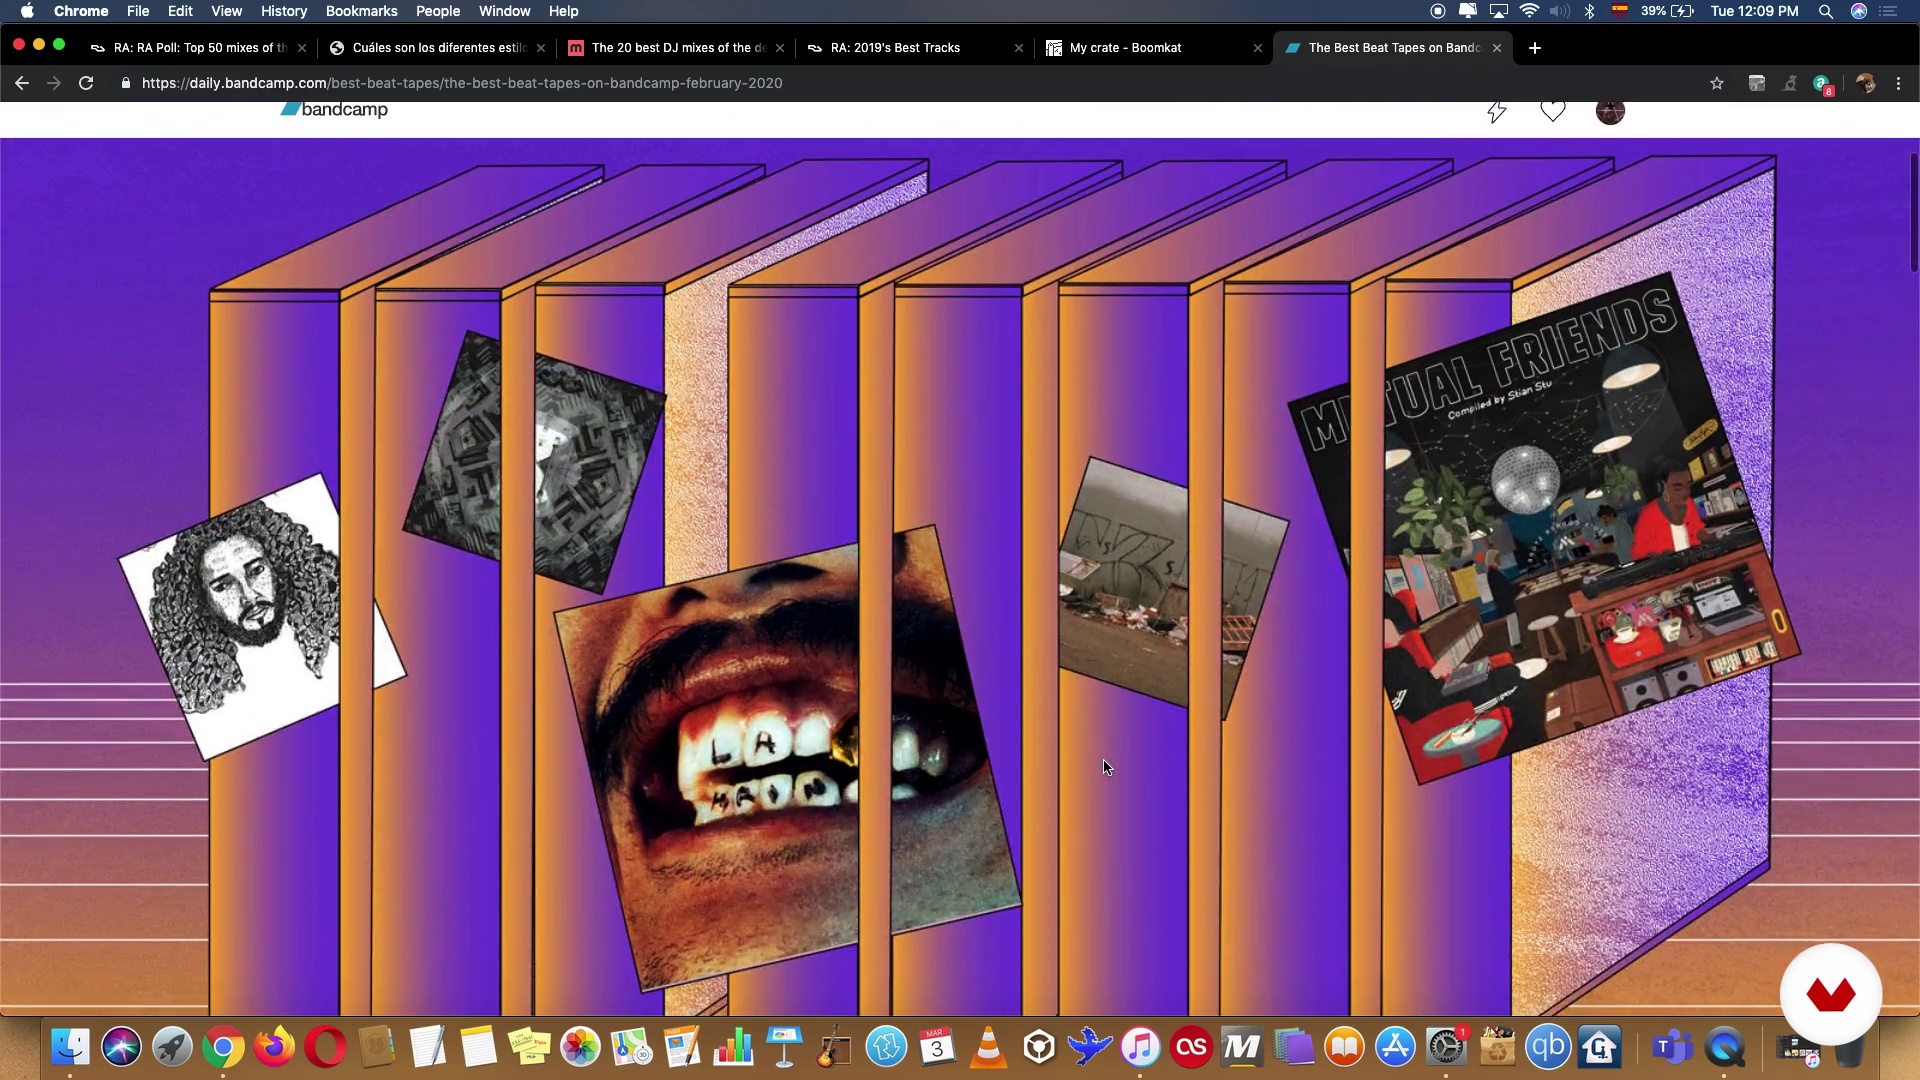Screen dimensions: 1920x1080
Task: Open the Chrome profile avatar
Action: point(1865,83)
